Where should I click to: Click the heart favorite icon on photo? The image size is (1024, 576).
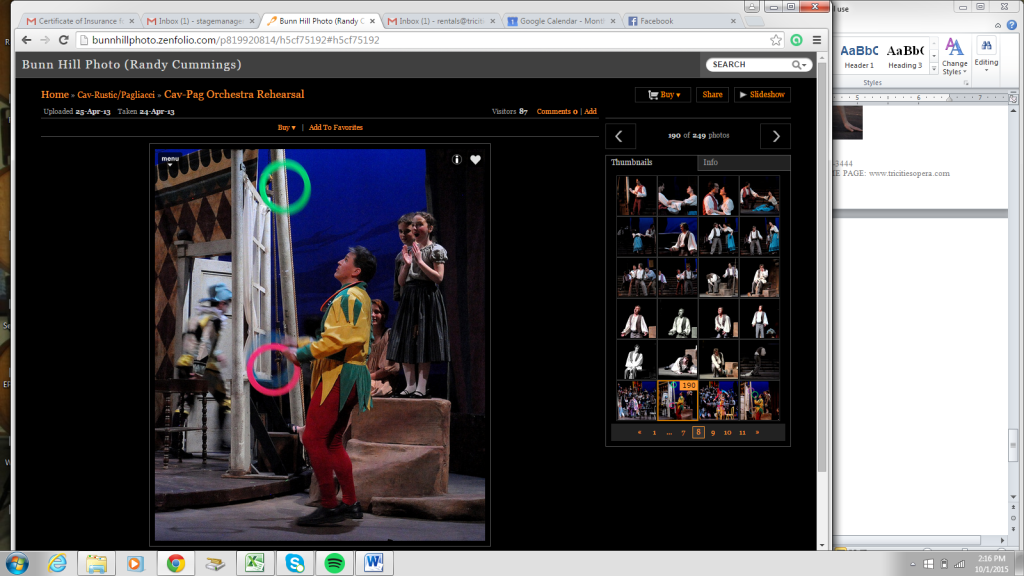(475, 160)
